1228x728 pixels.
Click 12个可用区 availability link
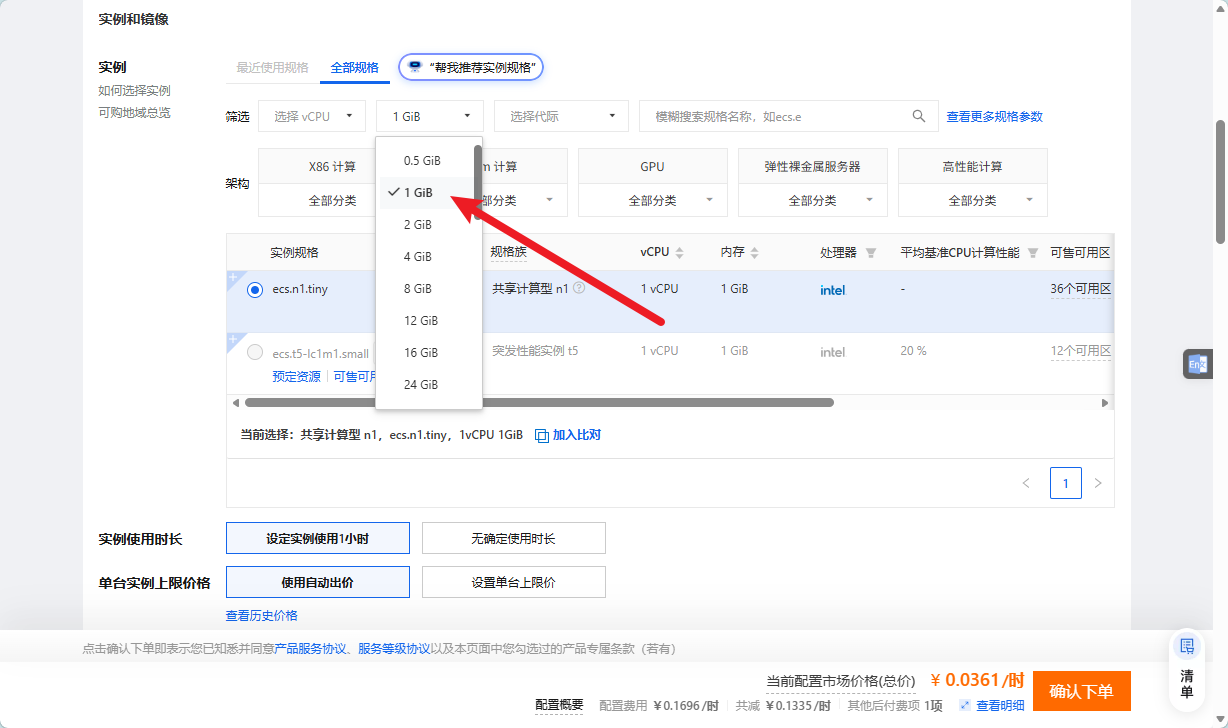(x=1081, y=351)
